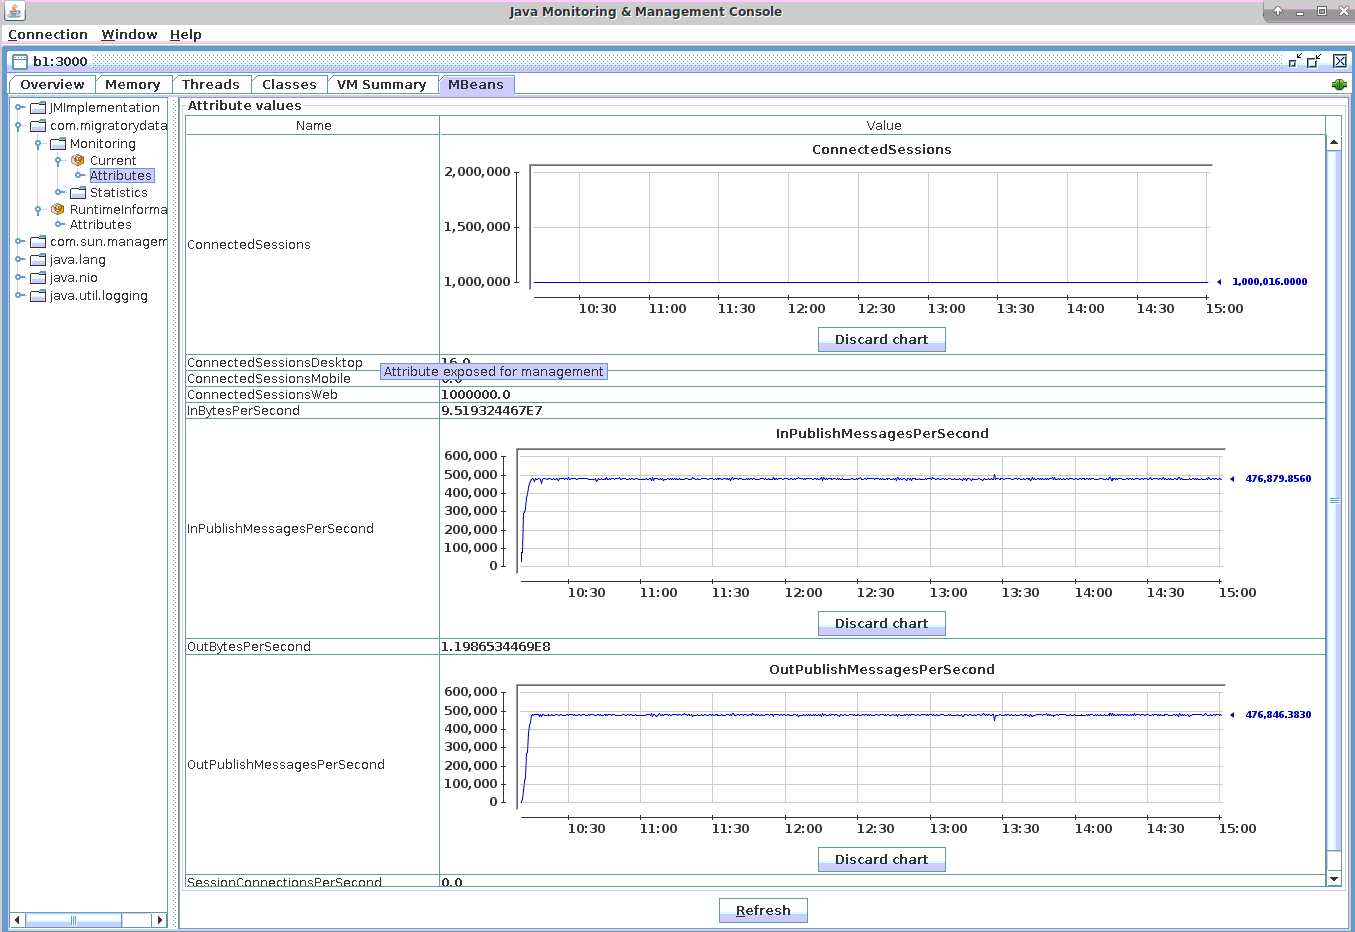1355x932 pixels.
Task: Click the java.nio folder icon
Action: pos(38,278)
